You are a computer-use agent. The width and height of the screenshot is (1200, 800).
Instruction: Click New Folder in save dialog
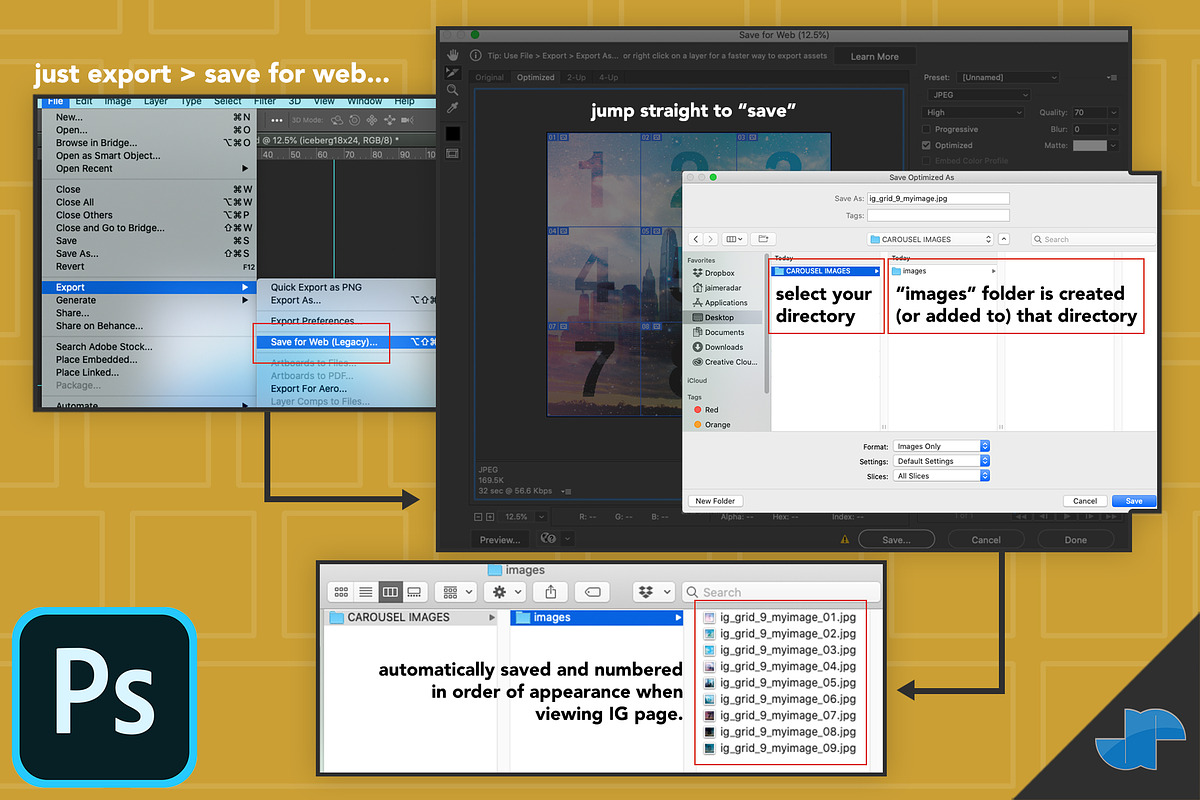pos(715,501)
